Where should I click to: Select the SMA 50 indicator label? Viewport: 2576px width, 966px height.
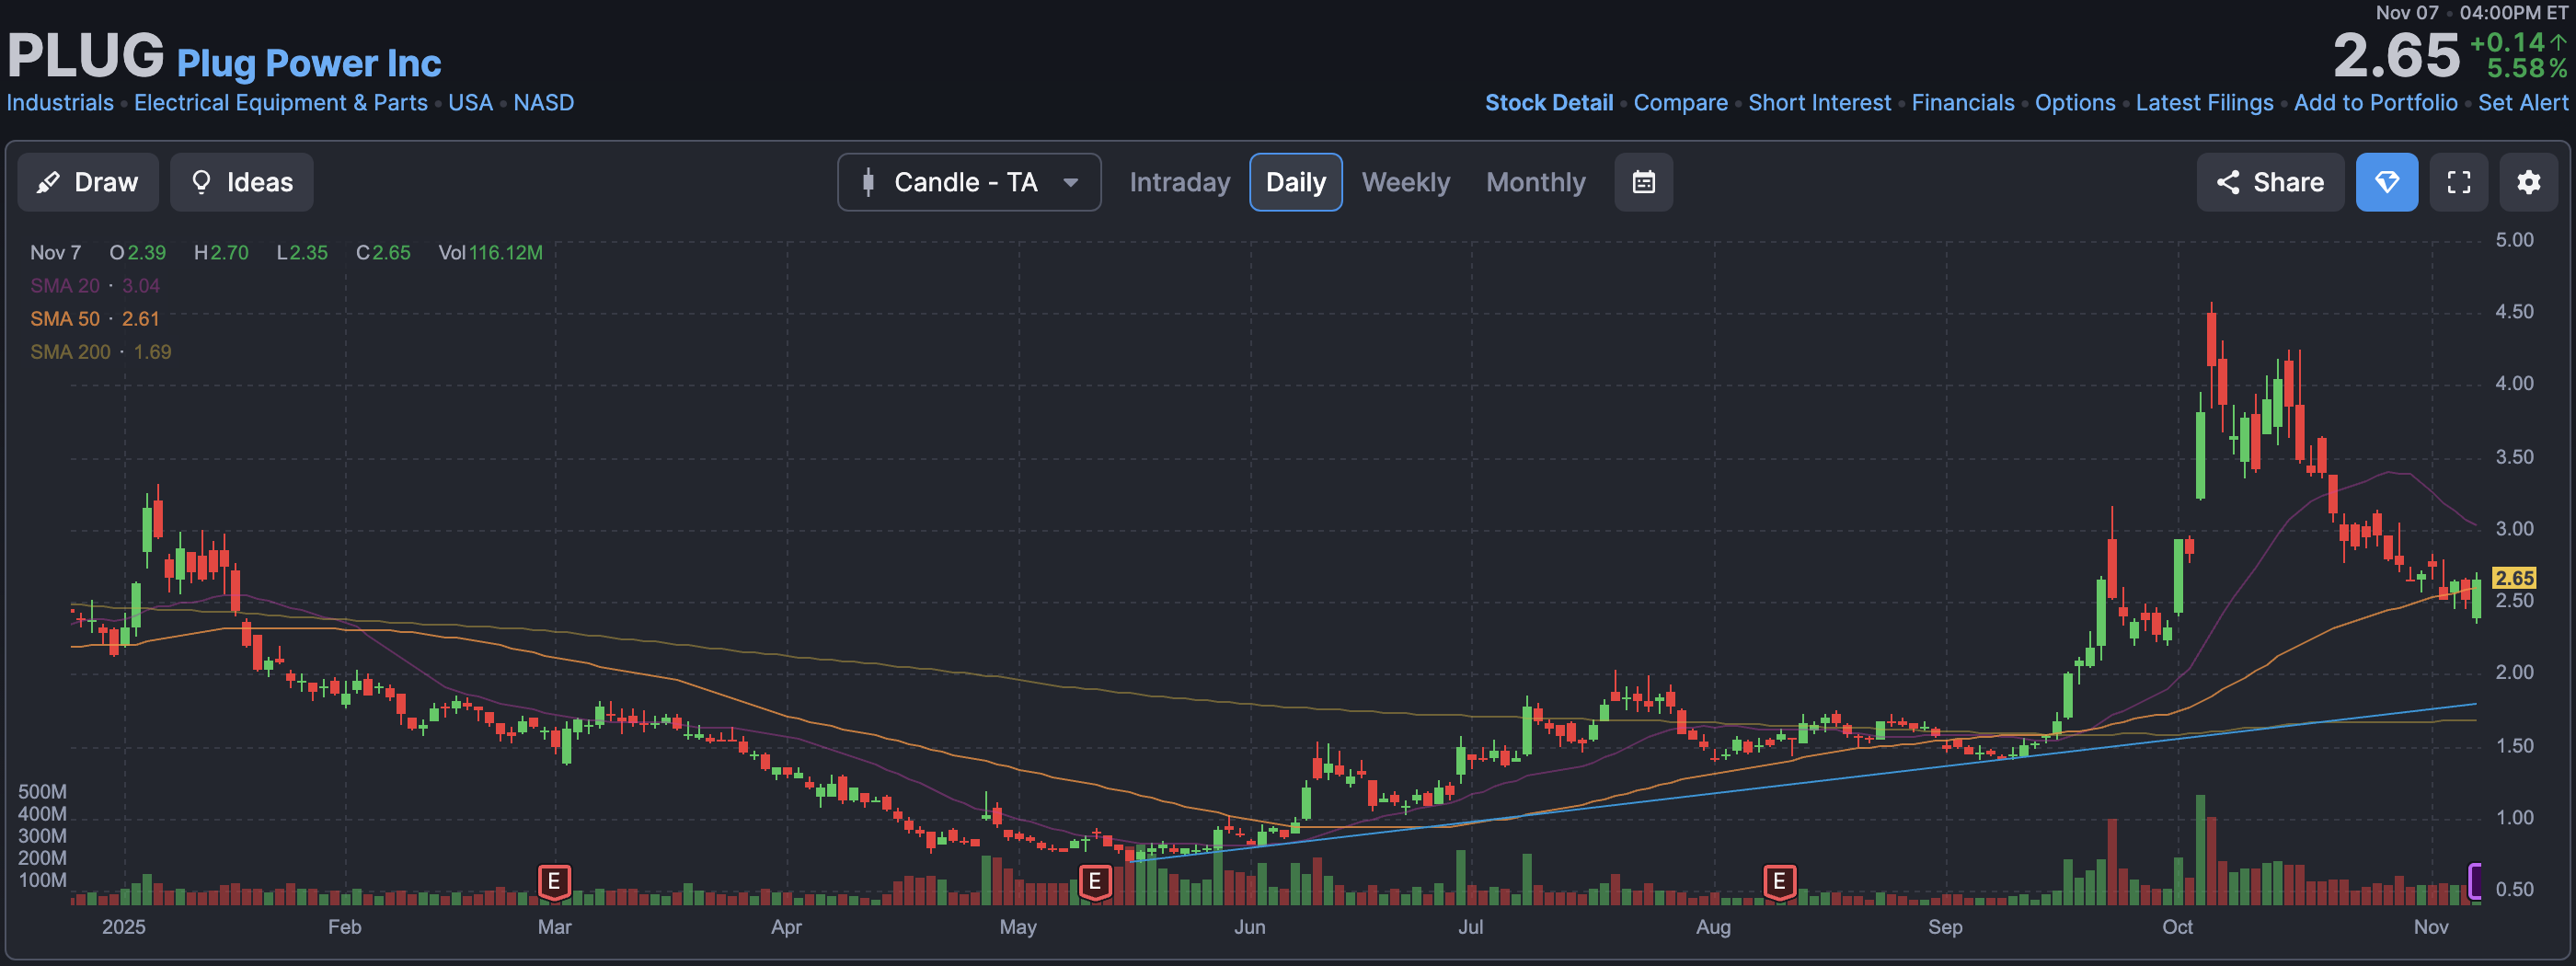tap(65, 319)
